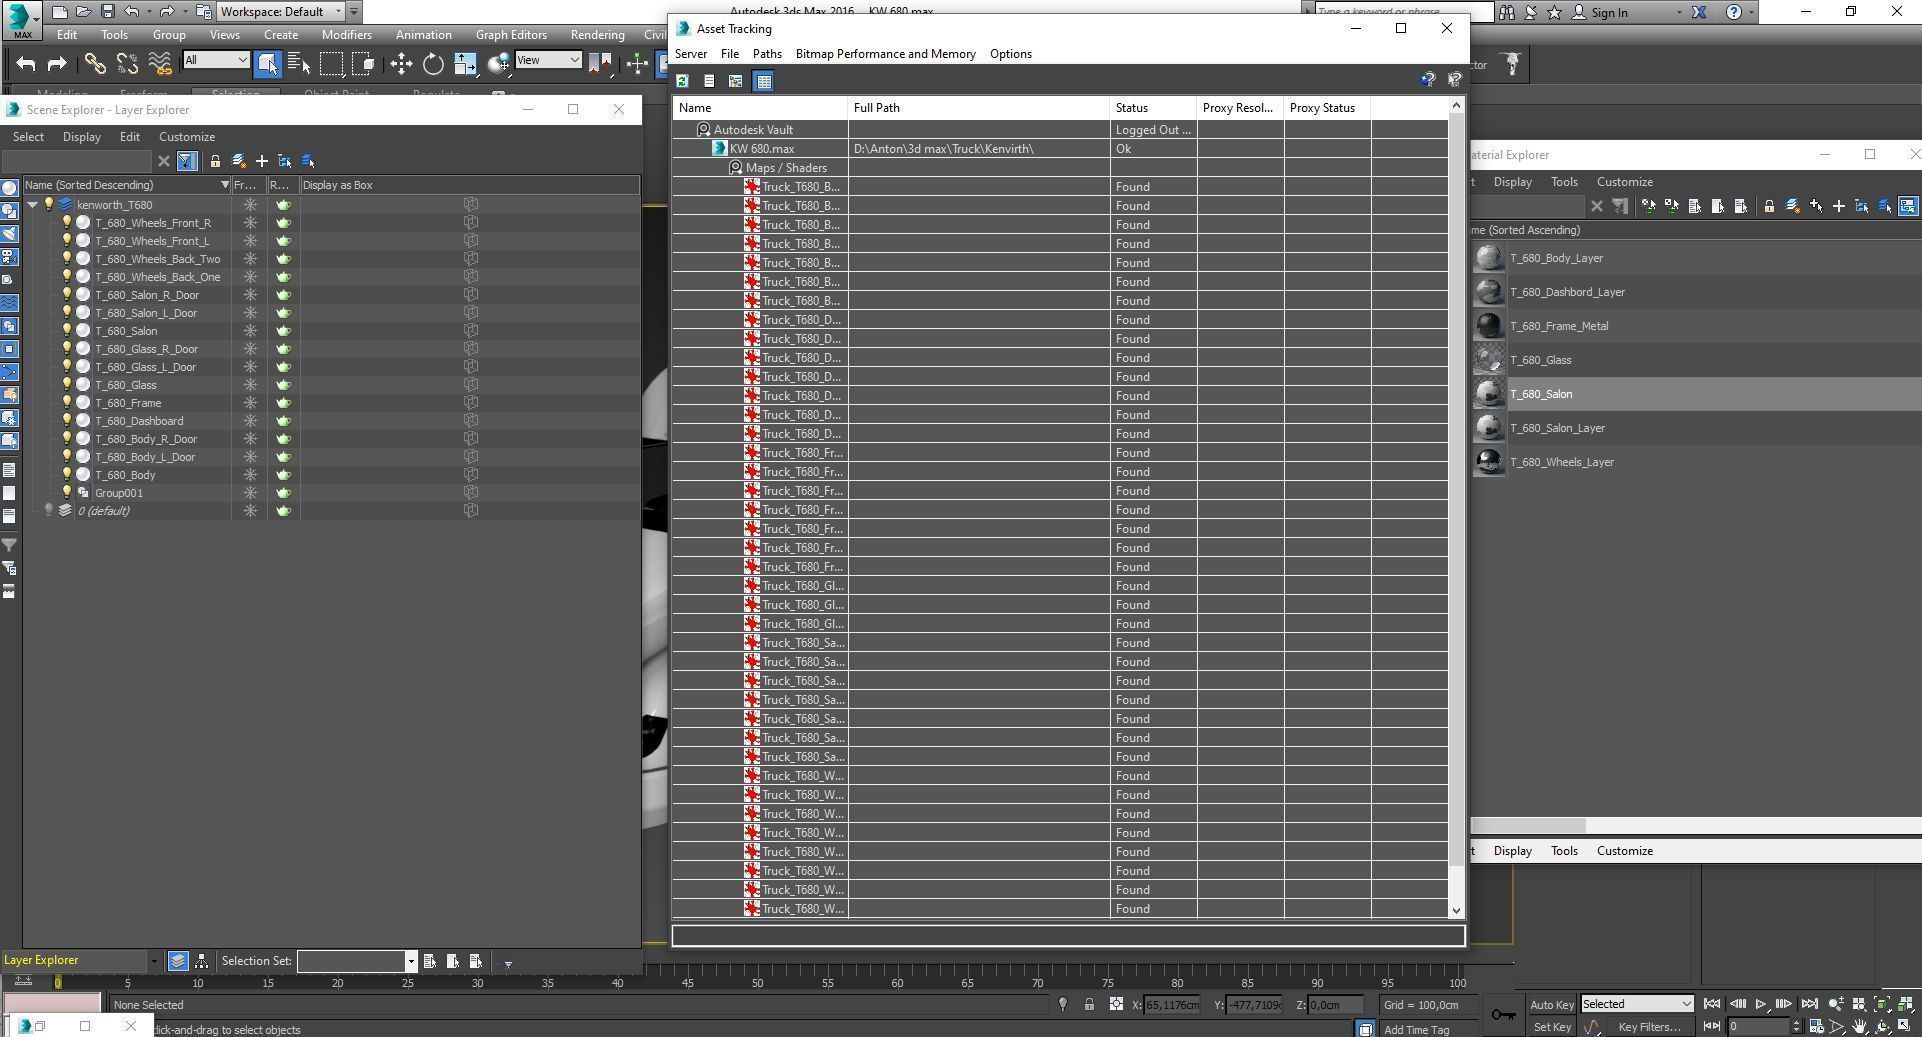1922x1037 pixels.
Task: Refresh the Asset Tracking list
Action: (x=682, y=81)
